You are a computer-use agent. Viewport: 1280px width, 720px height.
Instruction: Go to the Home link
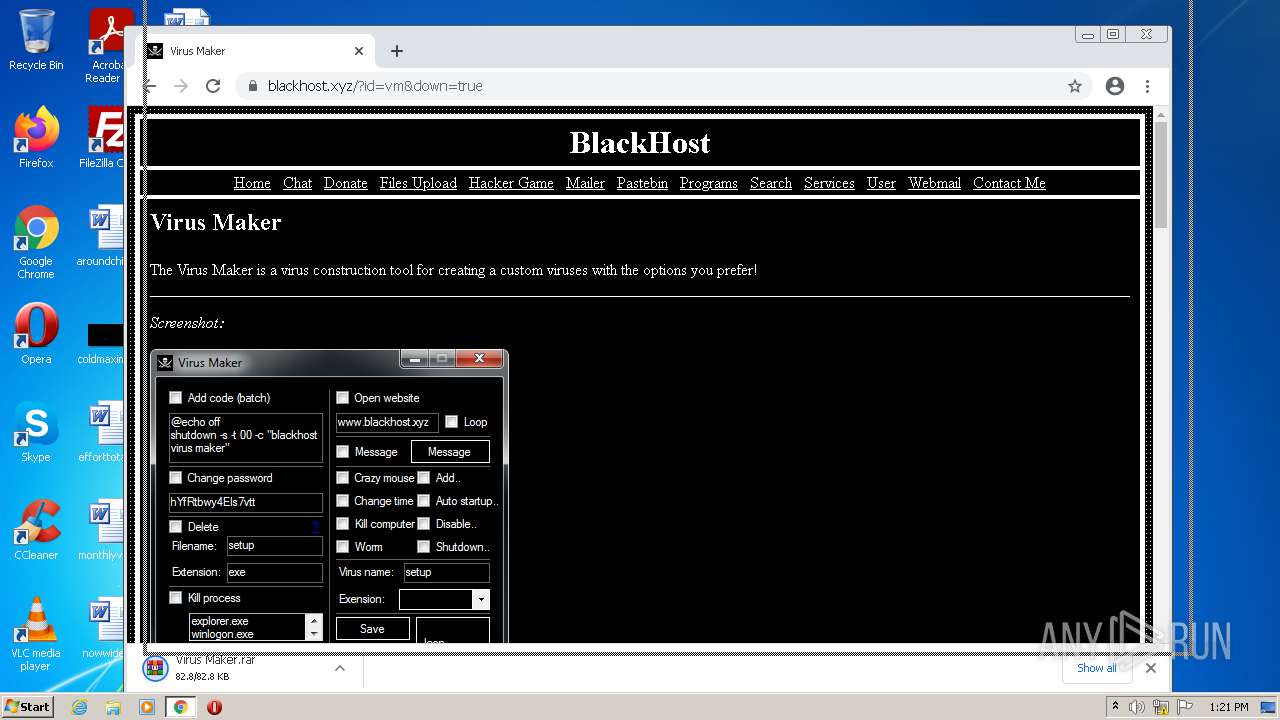[x=252, y=183]
